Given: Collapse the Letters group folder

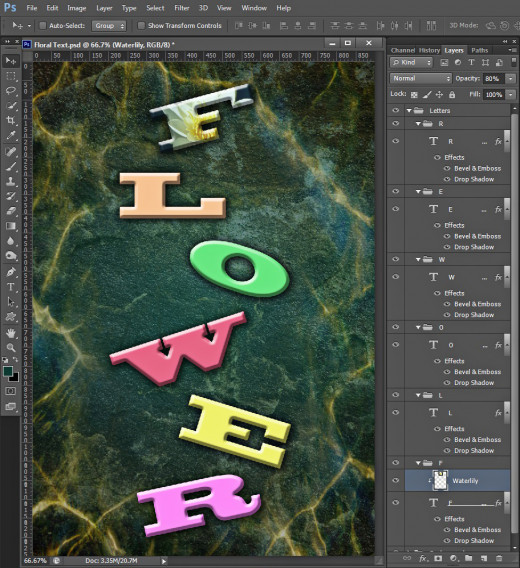Looking at the screenshot, I should click(409, 110).
